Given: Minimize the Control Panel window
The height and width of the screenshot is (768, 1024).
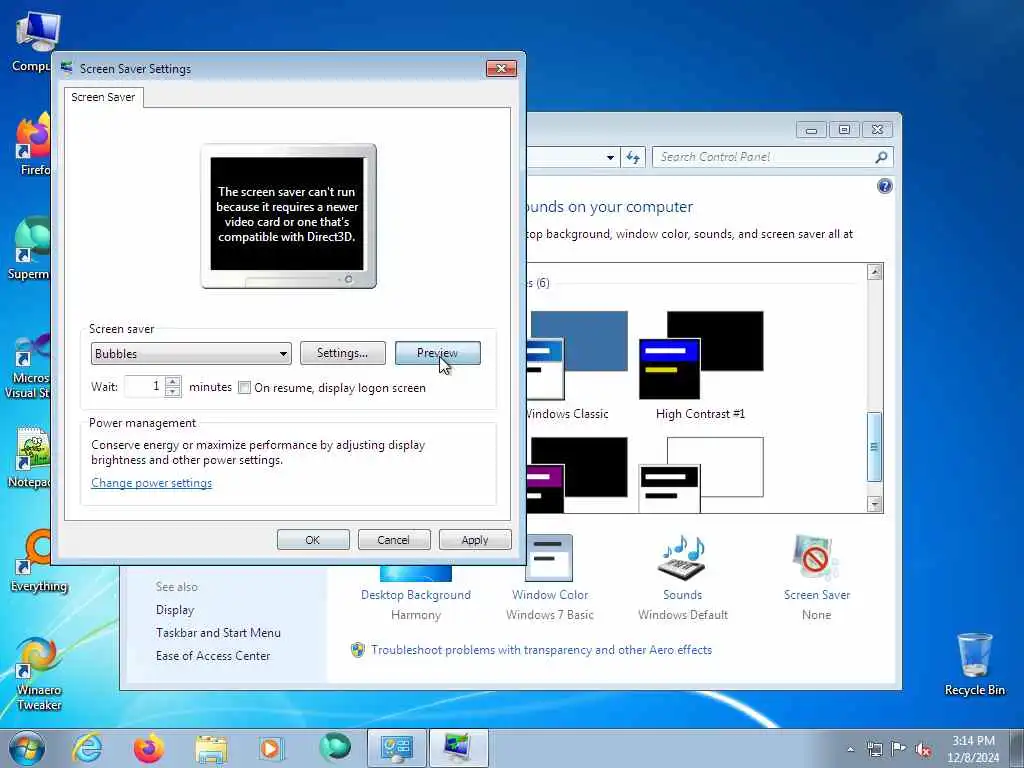Looking at the screenshot, I should [811, 130].
